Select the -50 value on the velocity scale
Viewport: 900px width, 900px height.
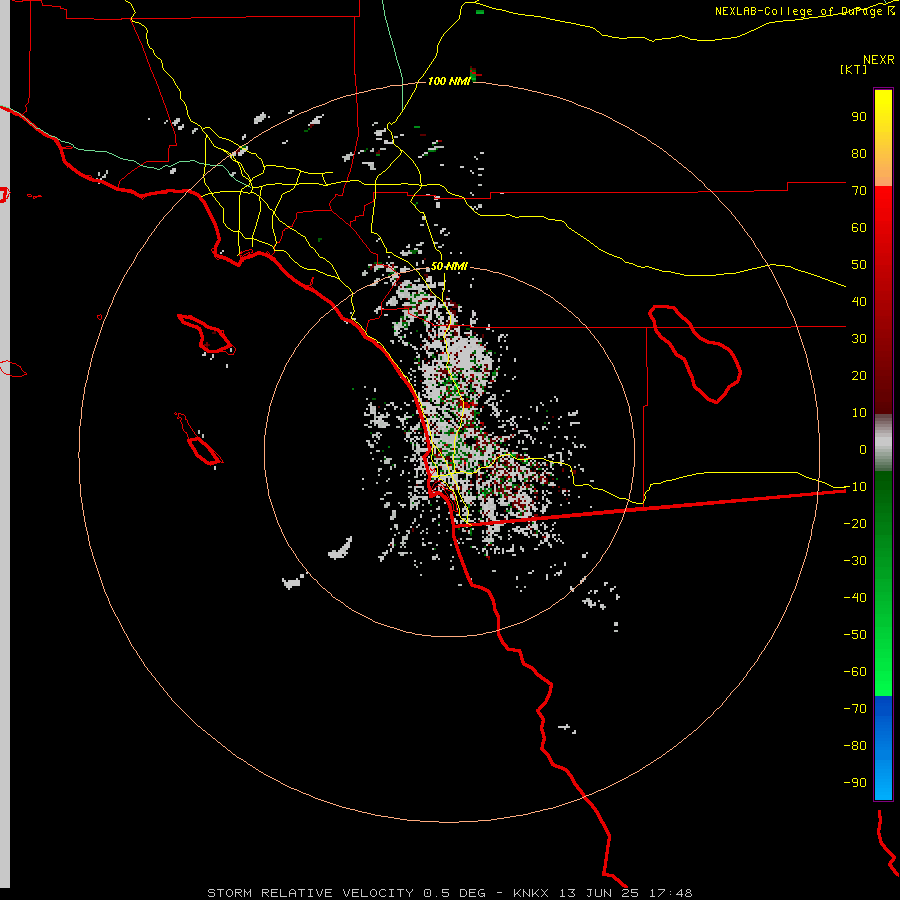click(855, 634)
